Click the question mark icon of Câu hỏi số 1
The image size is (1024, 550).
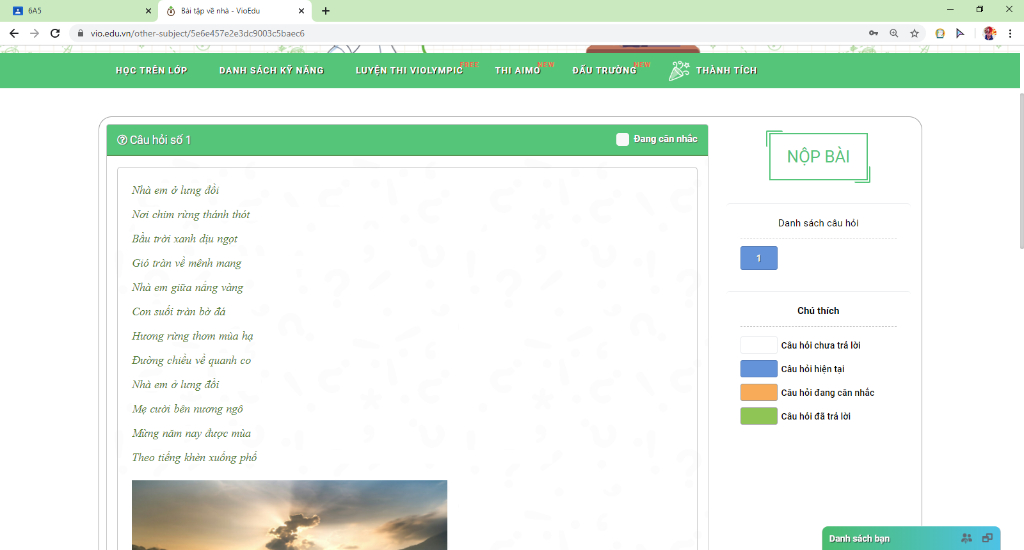pos(121,140)
